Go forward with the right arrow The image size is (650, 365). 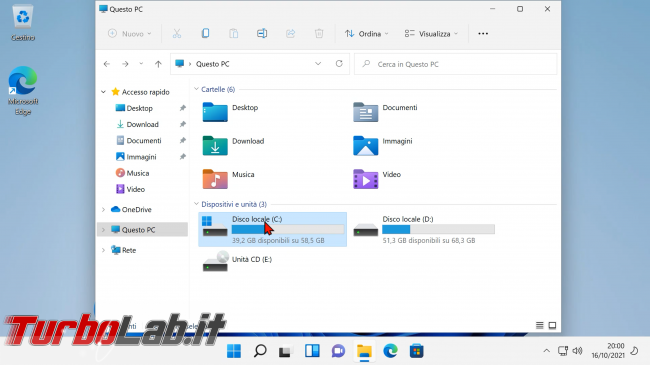125,64
